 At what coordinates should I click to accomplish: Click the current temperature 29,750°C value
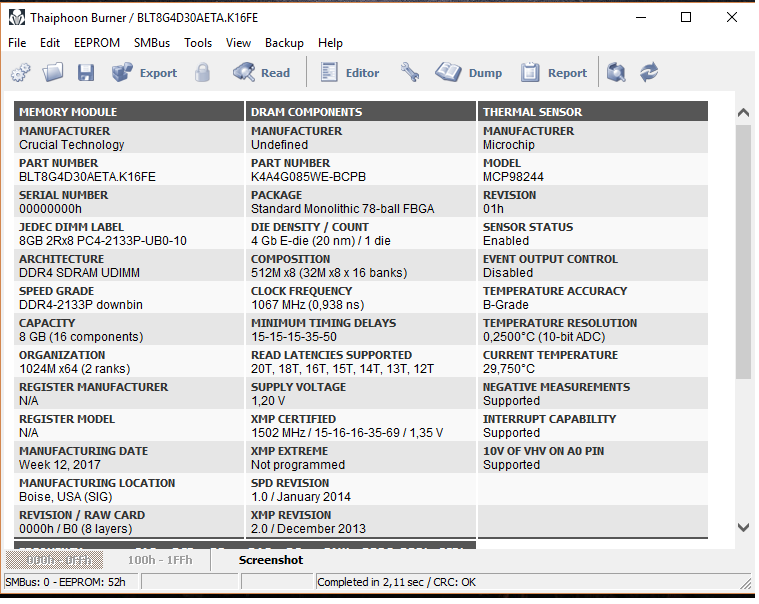tap(509, 369)
